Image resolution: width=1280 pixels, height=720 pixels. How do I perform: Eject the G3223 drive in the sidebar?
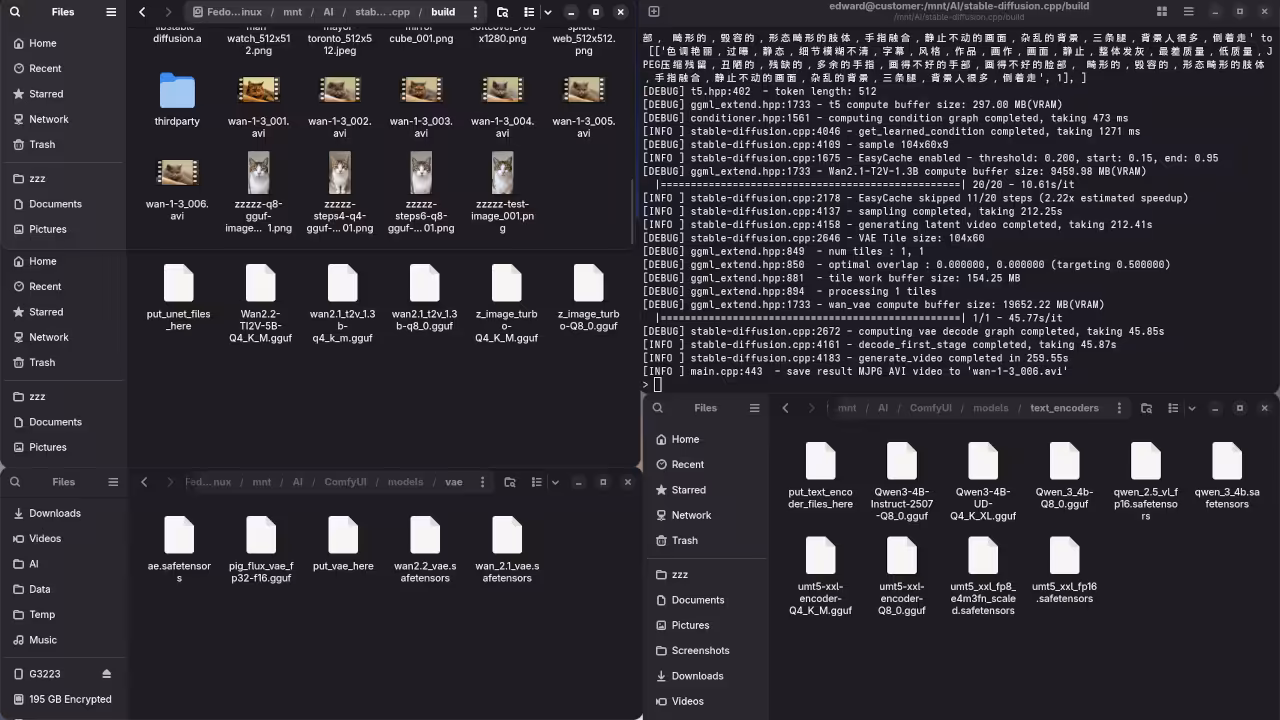click(106, 674)
